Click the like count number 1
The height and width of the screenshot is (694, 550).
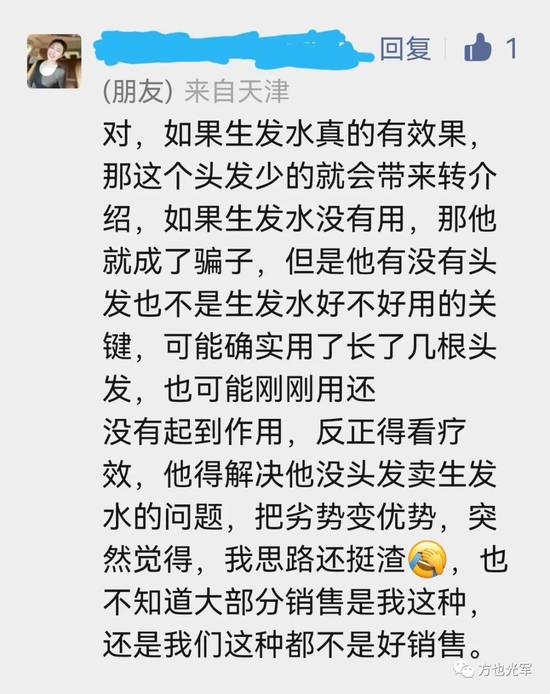click(x=512, y=48)
